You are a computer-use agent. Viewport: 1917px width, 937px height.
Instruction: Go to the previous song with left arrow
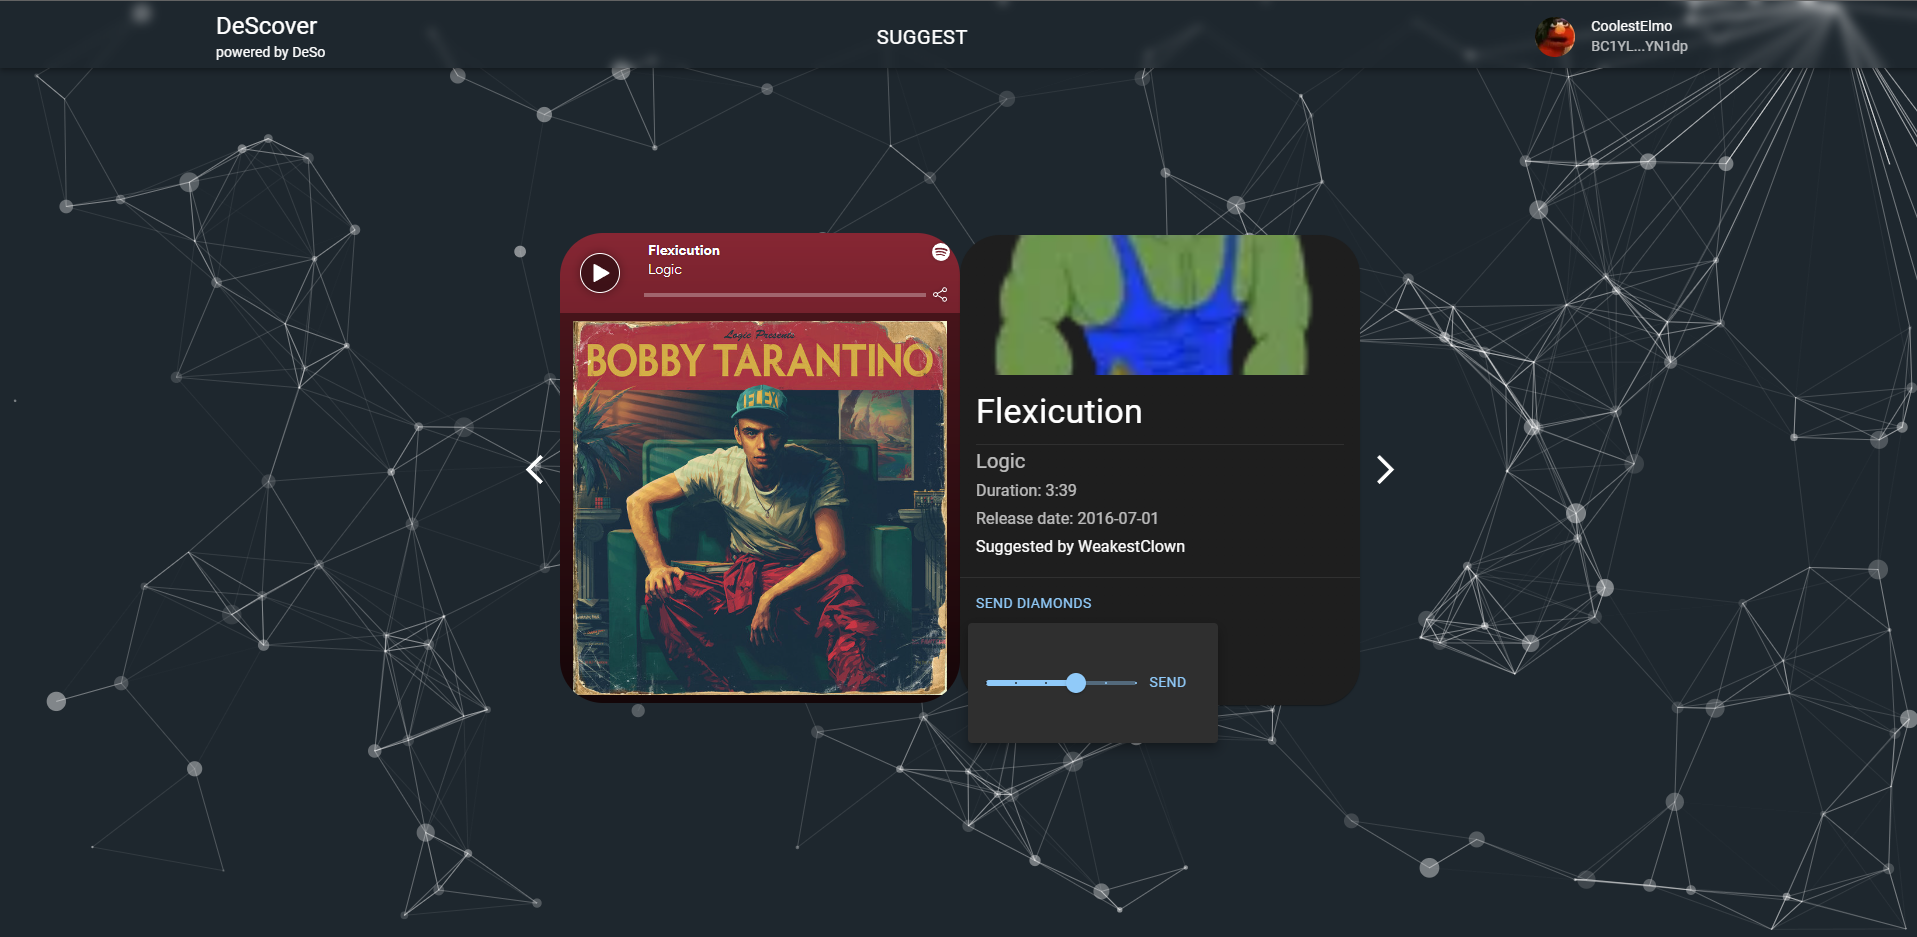535,469
